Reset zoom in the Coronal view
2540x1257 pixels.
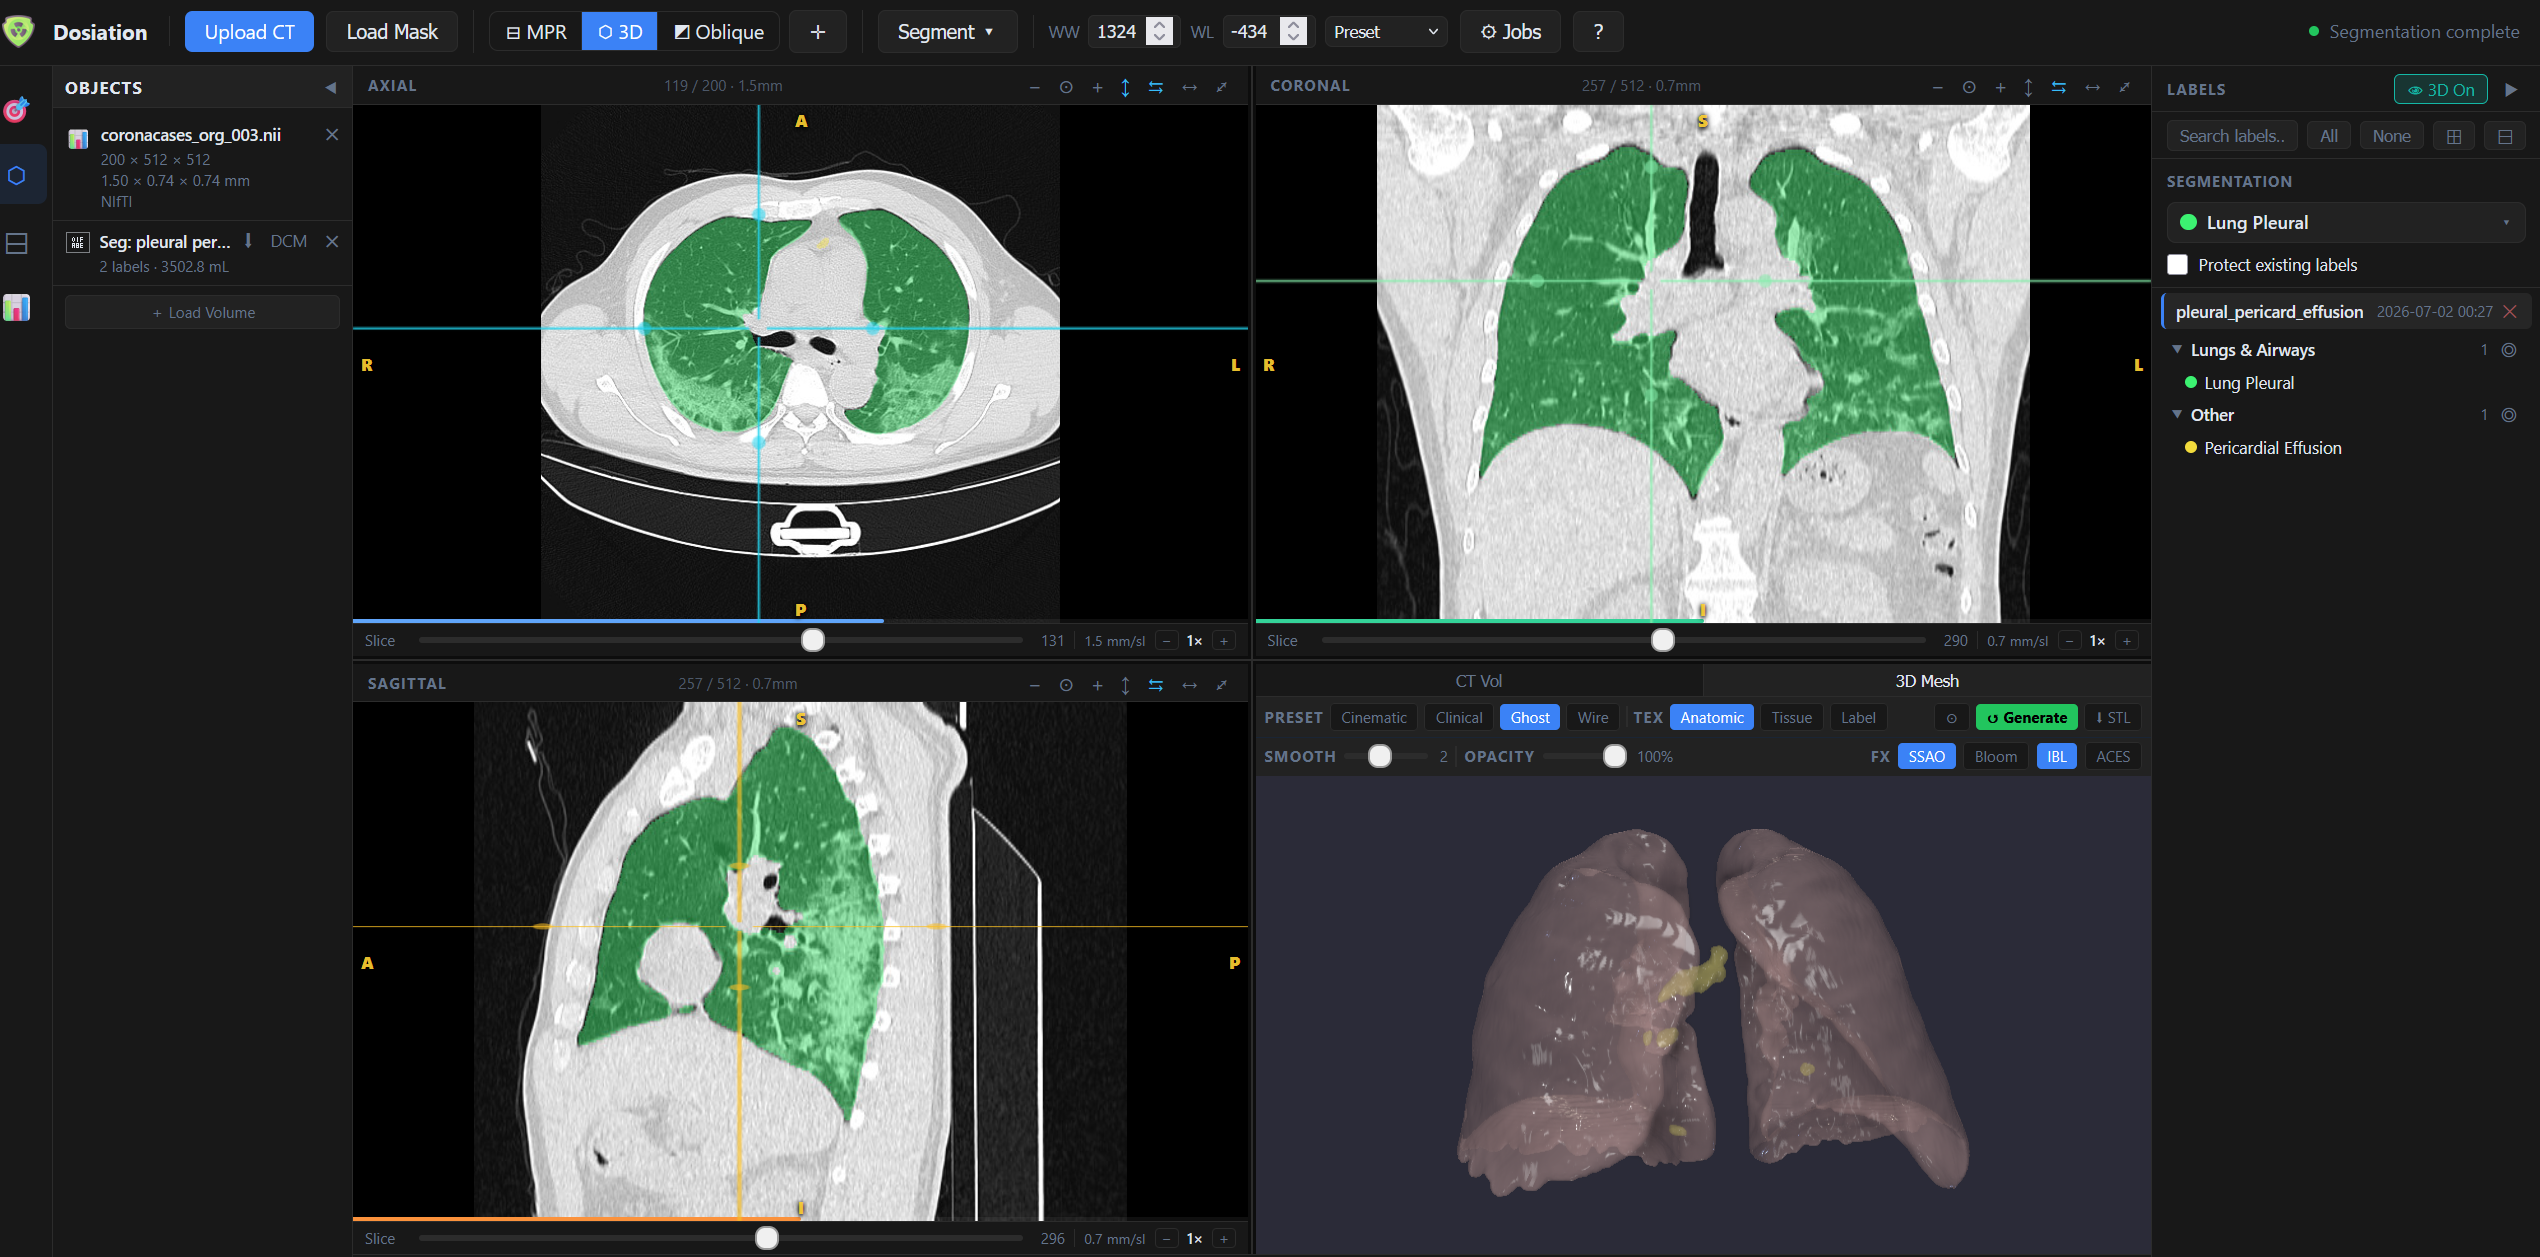(1969, 87)
